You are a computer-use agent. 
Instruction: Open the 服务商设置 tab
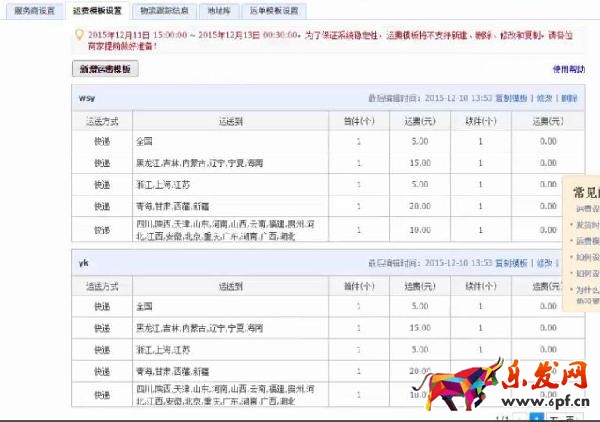coord(34,10)
